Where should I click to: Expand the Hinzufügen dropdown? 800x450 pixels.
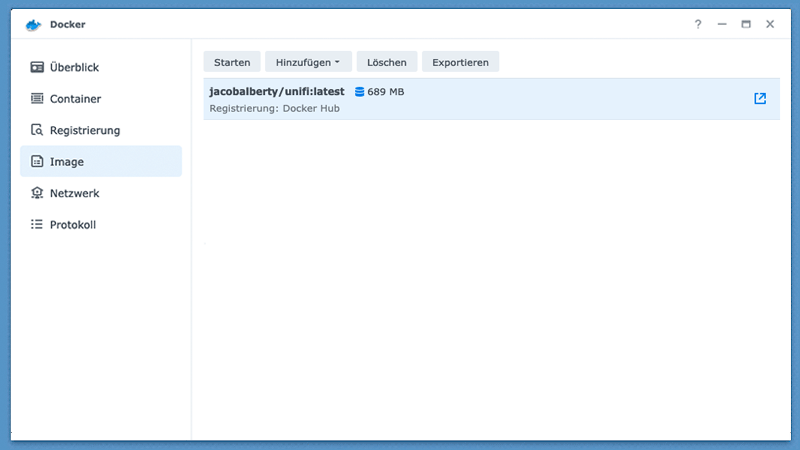[308, 62]
